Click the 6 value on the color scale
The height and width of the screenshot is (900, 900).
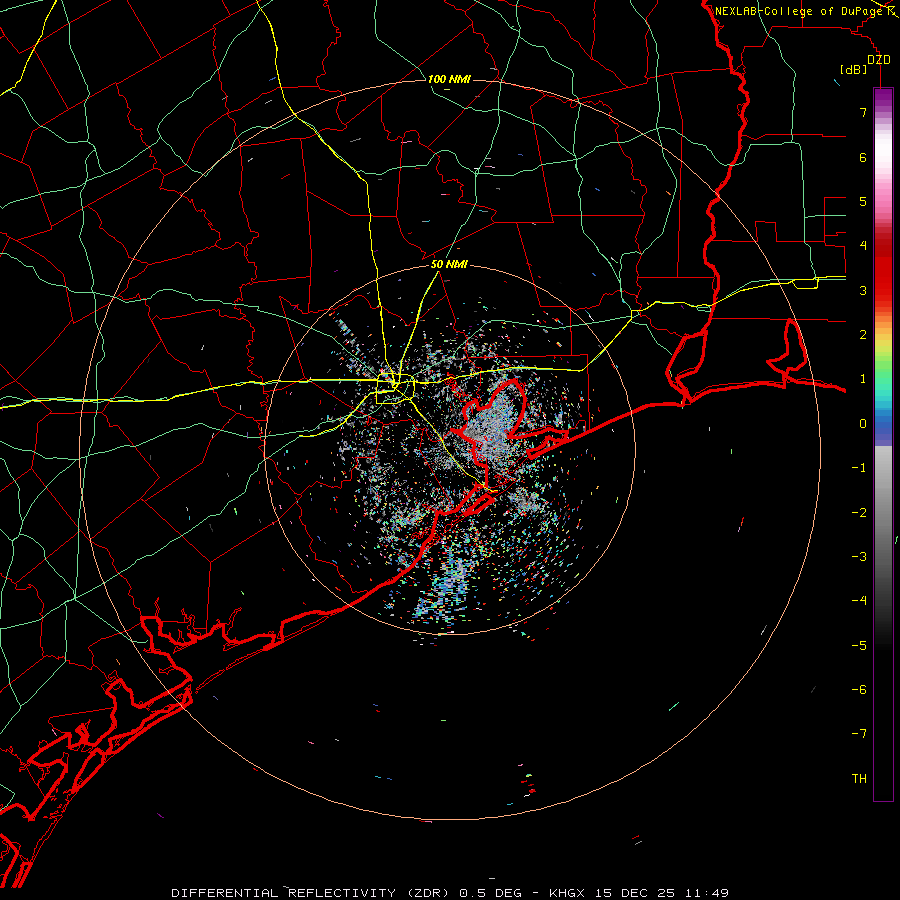pos(863,157)
